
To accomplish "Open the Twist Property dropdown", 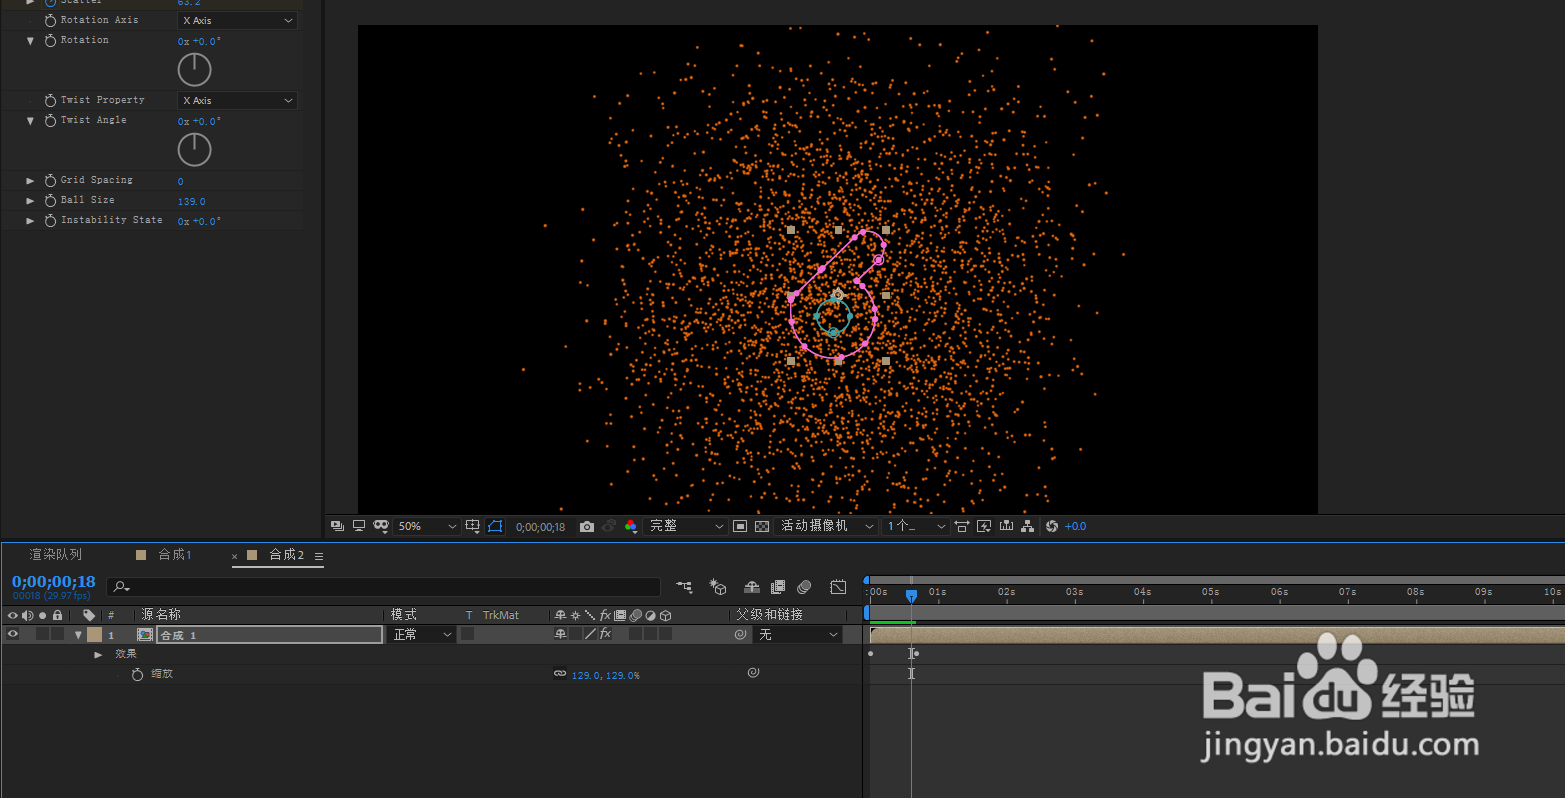I will point(238,101).
